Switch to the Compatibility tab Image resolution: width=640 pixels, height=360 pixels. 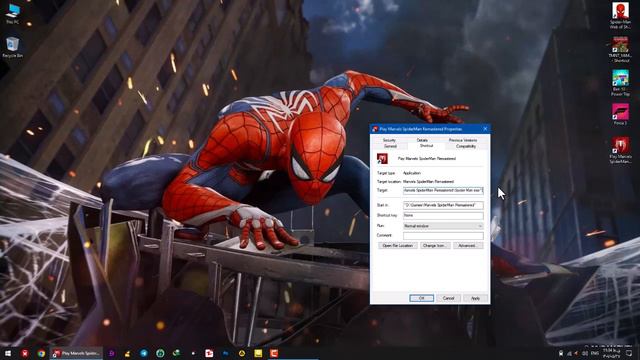466,146
